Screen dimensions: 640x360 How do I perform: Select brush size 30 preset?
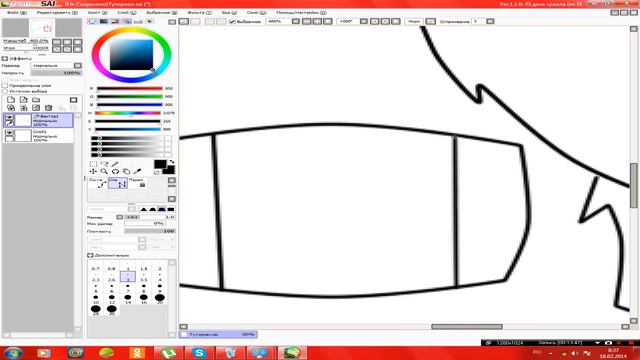[x=111, y=310]
